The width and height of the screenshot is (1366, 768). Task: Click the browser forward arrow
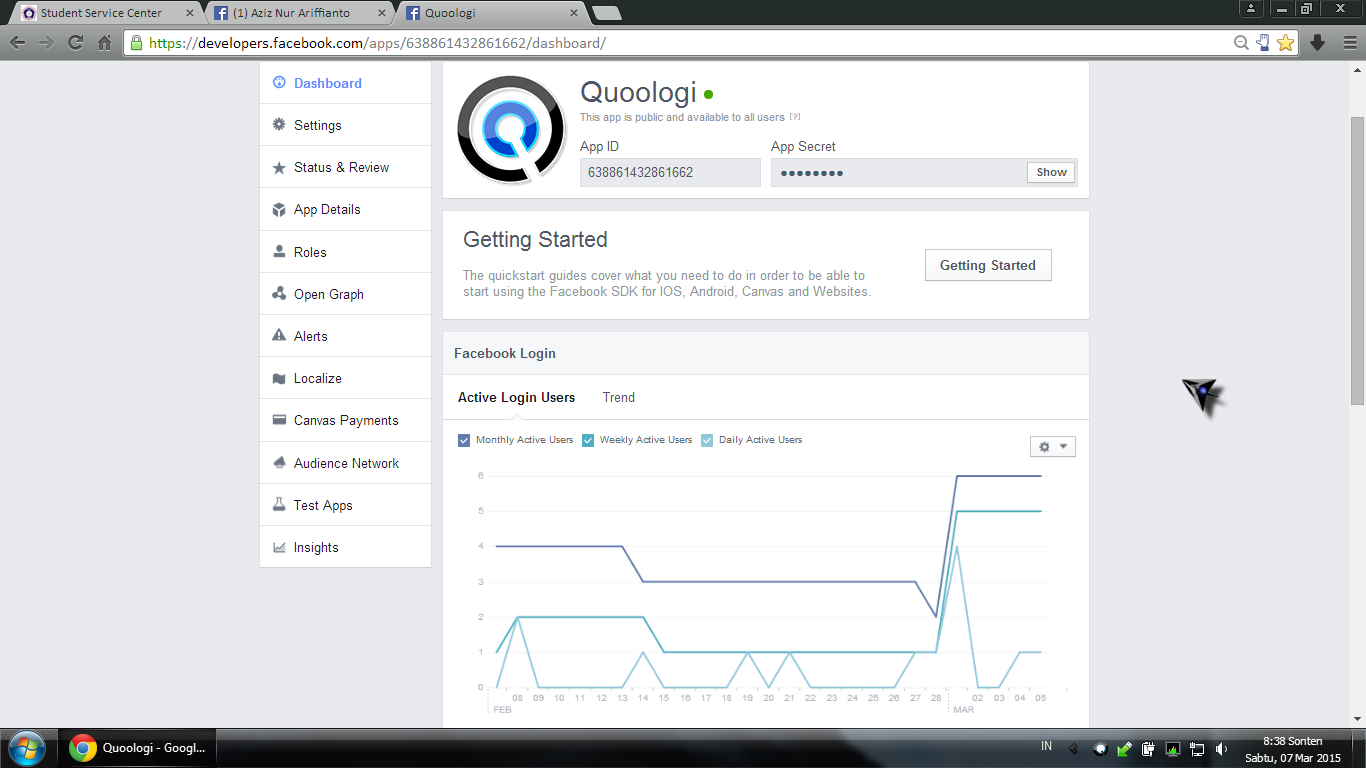click(x=46, y=42)
